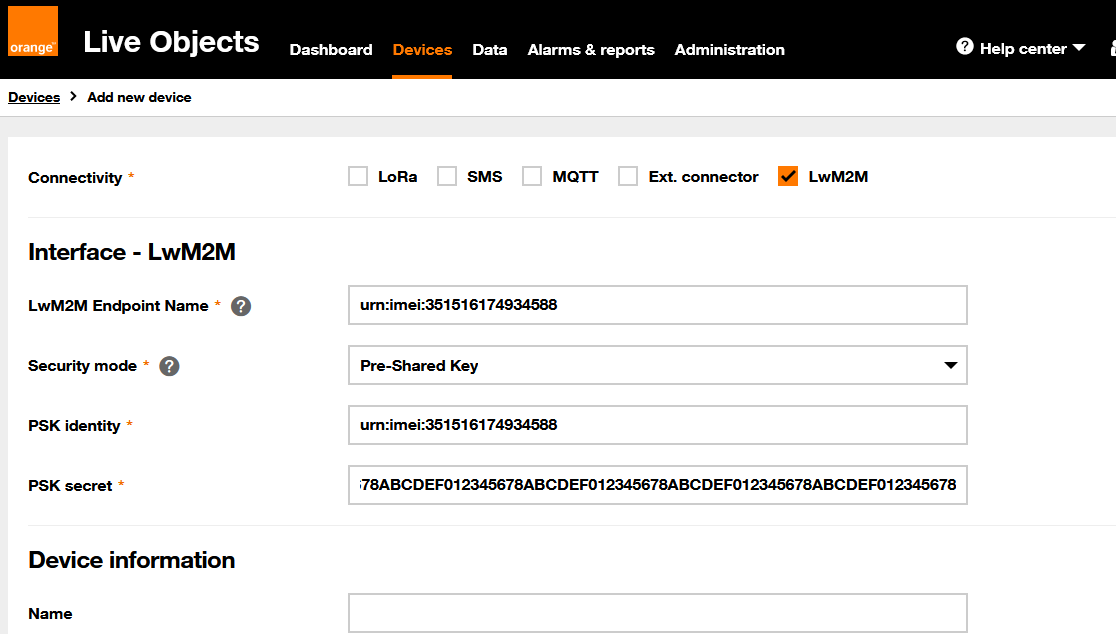Click the LwM2M Endpoint Name help icon
This screenshot has height=634, width=1116.
pos(241,306)
